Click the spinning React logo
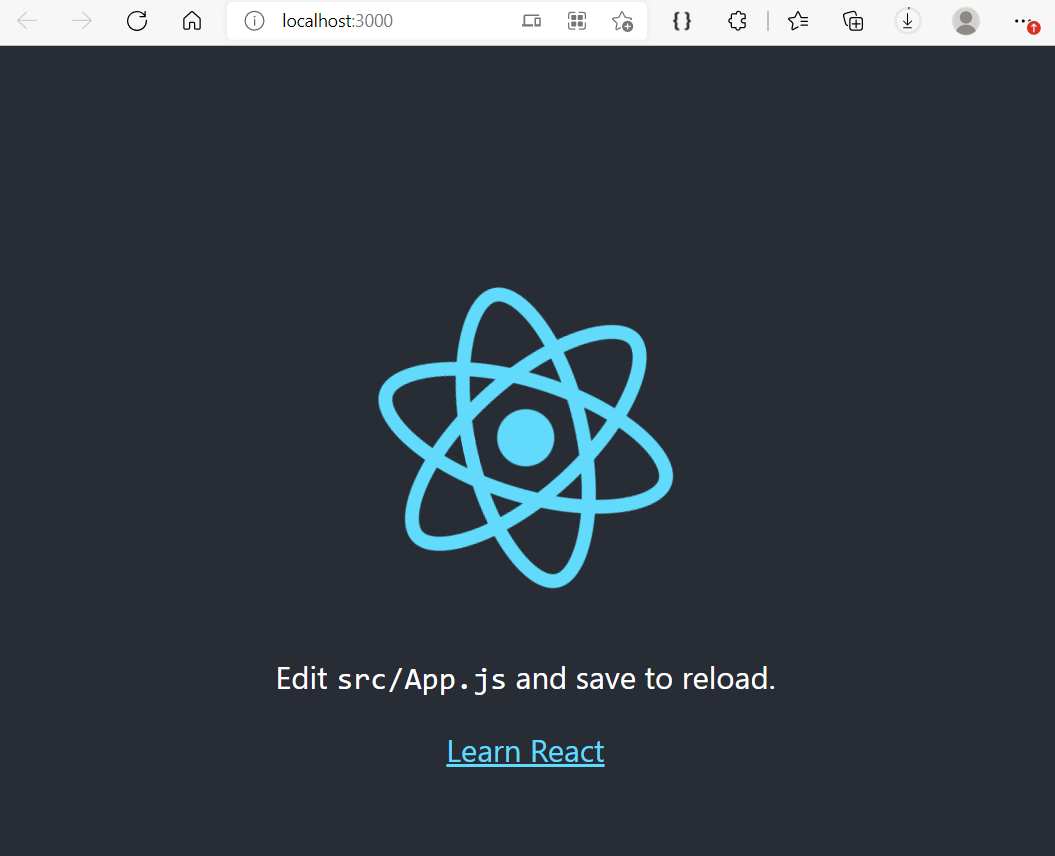 [525, 437]
